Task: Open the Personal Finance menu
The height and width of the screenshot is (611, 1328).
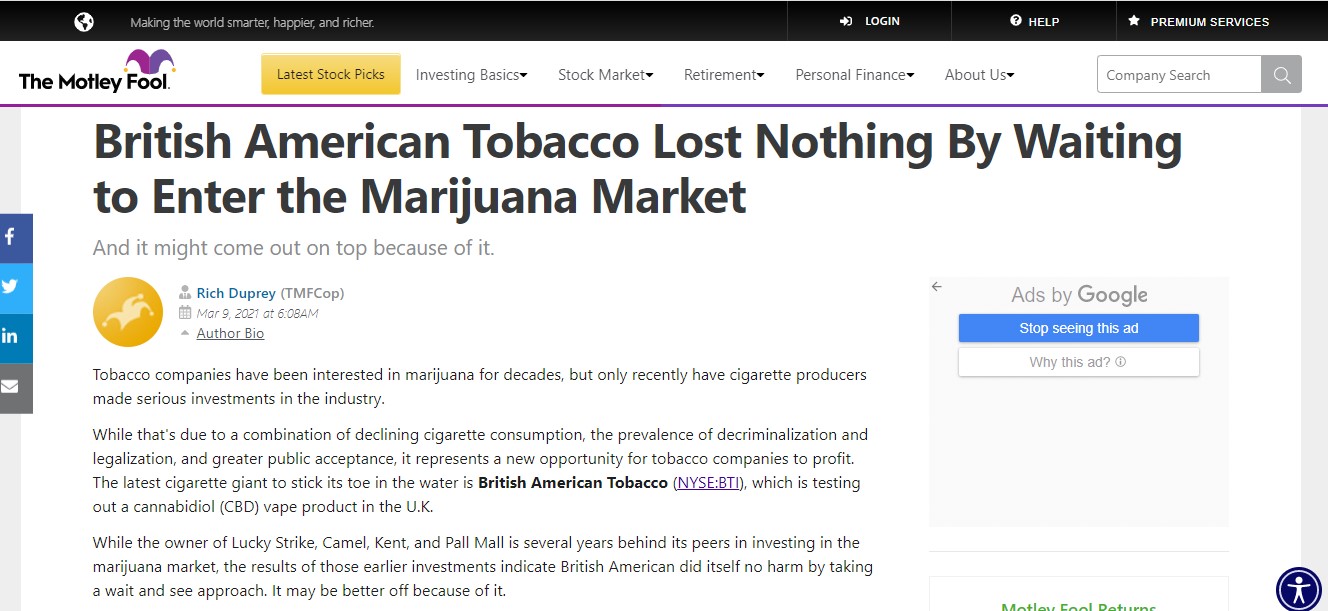Action: [x=855, y=75]
